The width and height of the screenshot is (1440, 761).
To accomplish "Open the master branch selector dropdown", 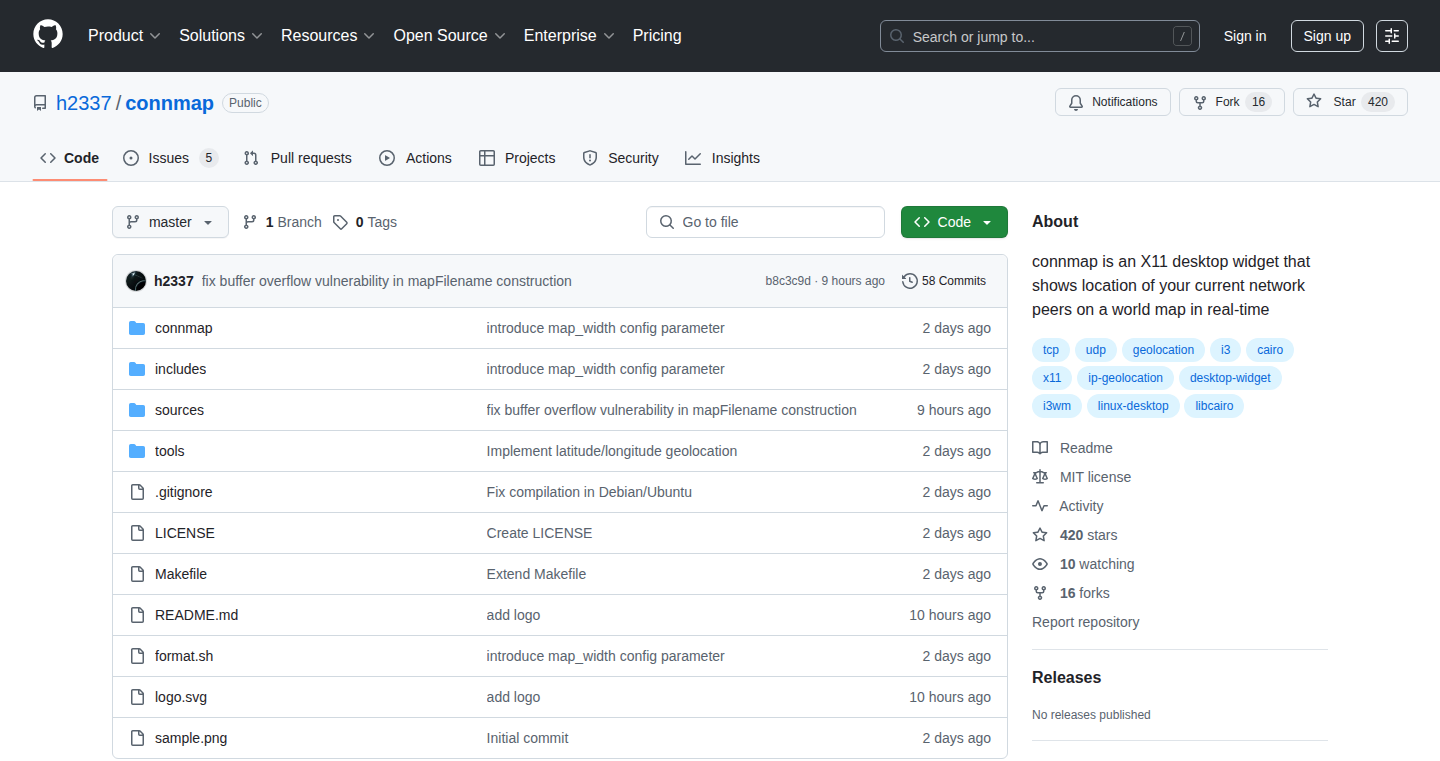I will (170, 222).
